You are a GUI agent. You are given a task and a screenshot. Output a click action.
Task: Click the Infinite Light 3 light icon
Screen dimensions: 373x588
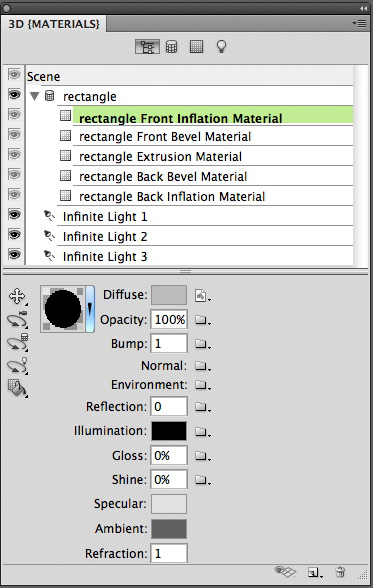[x=49, y=256]
